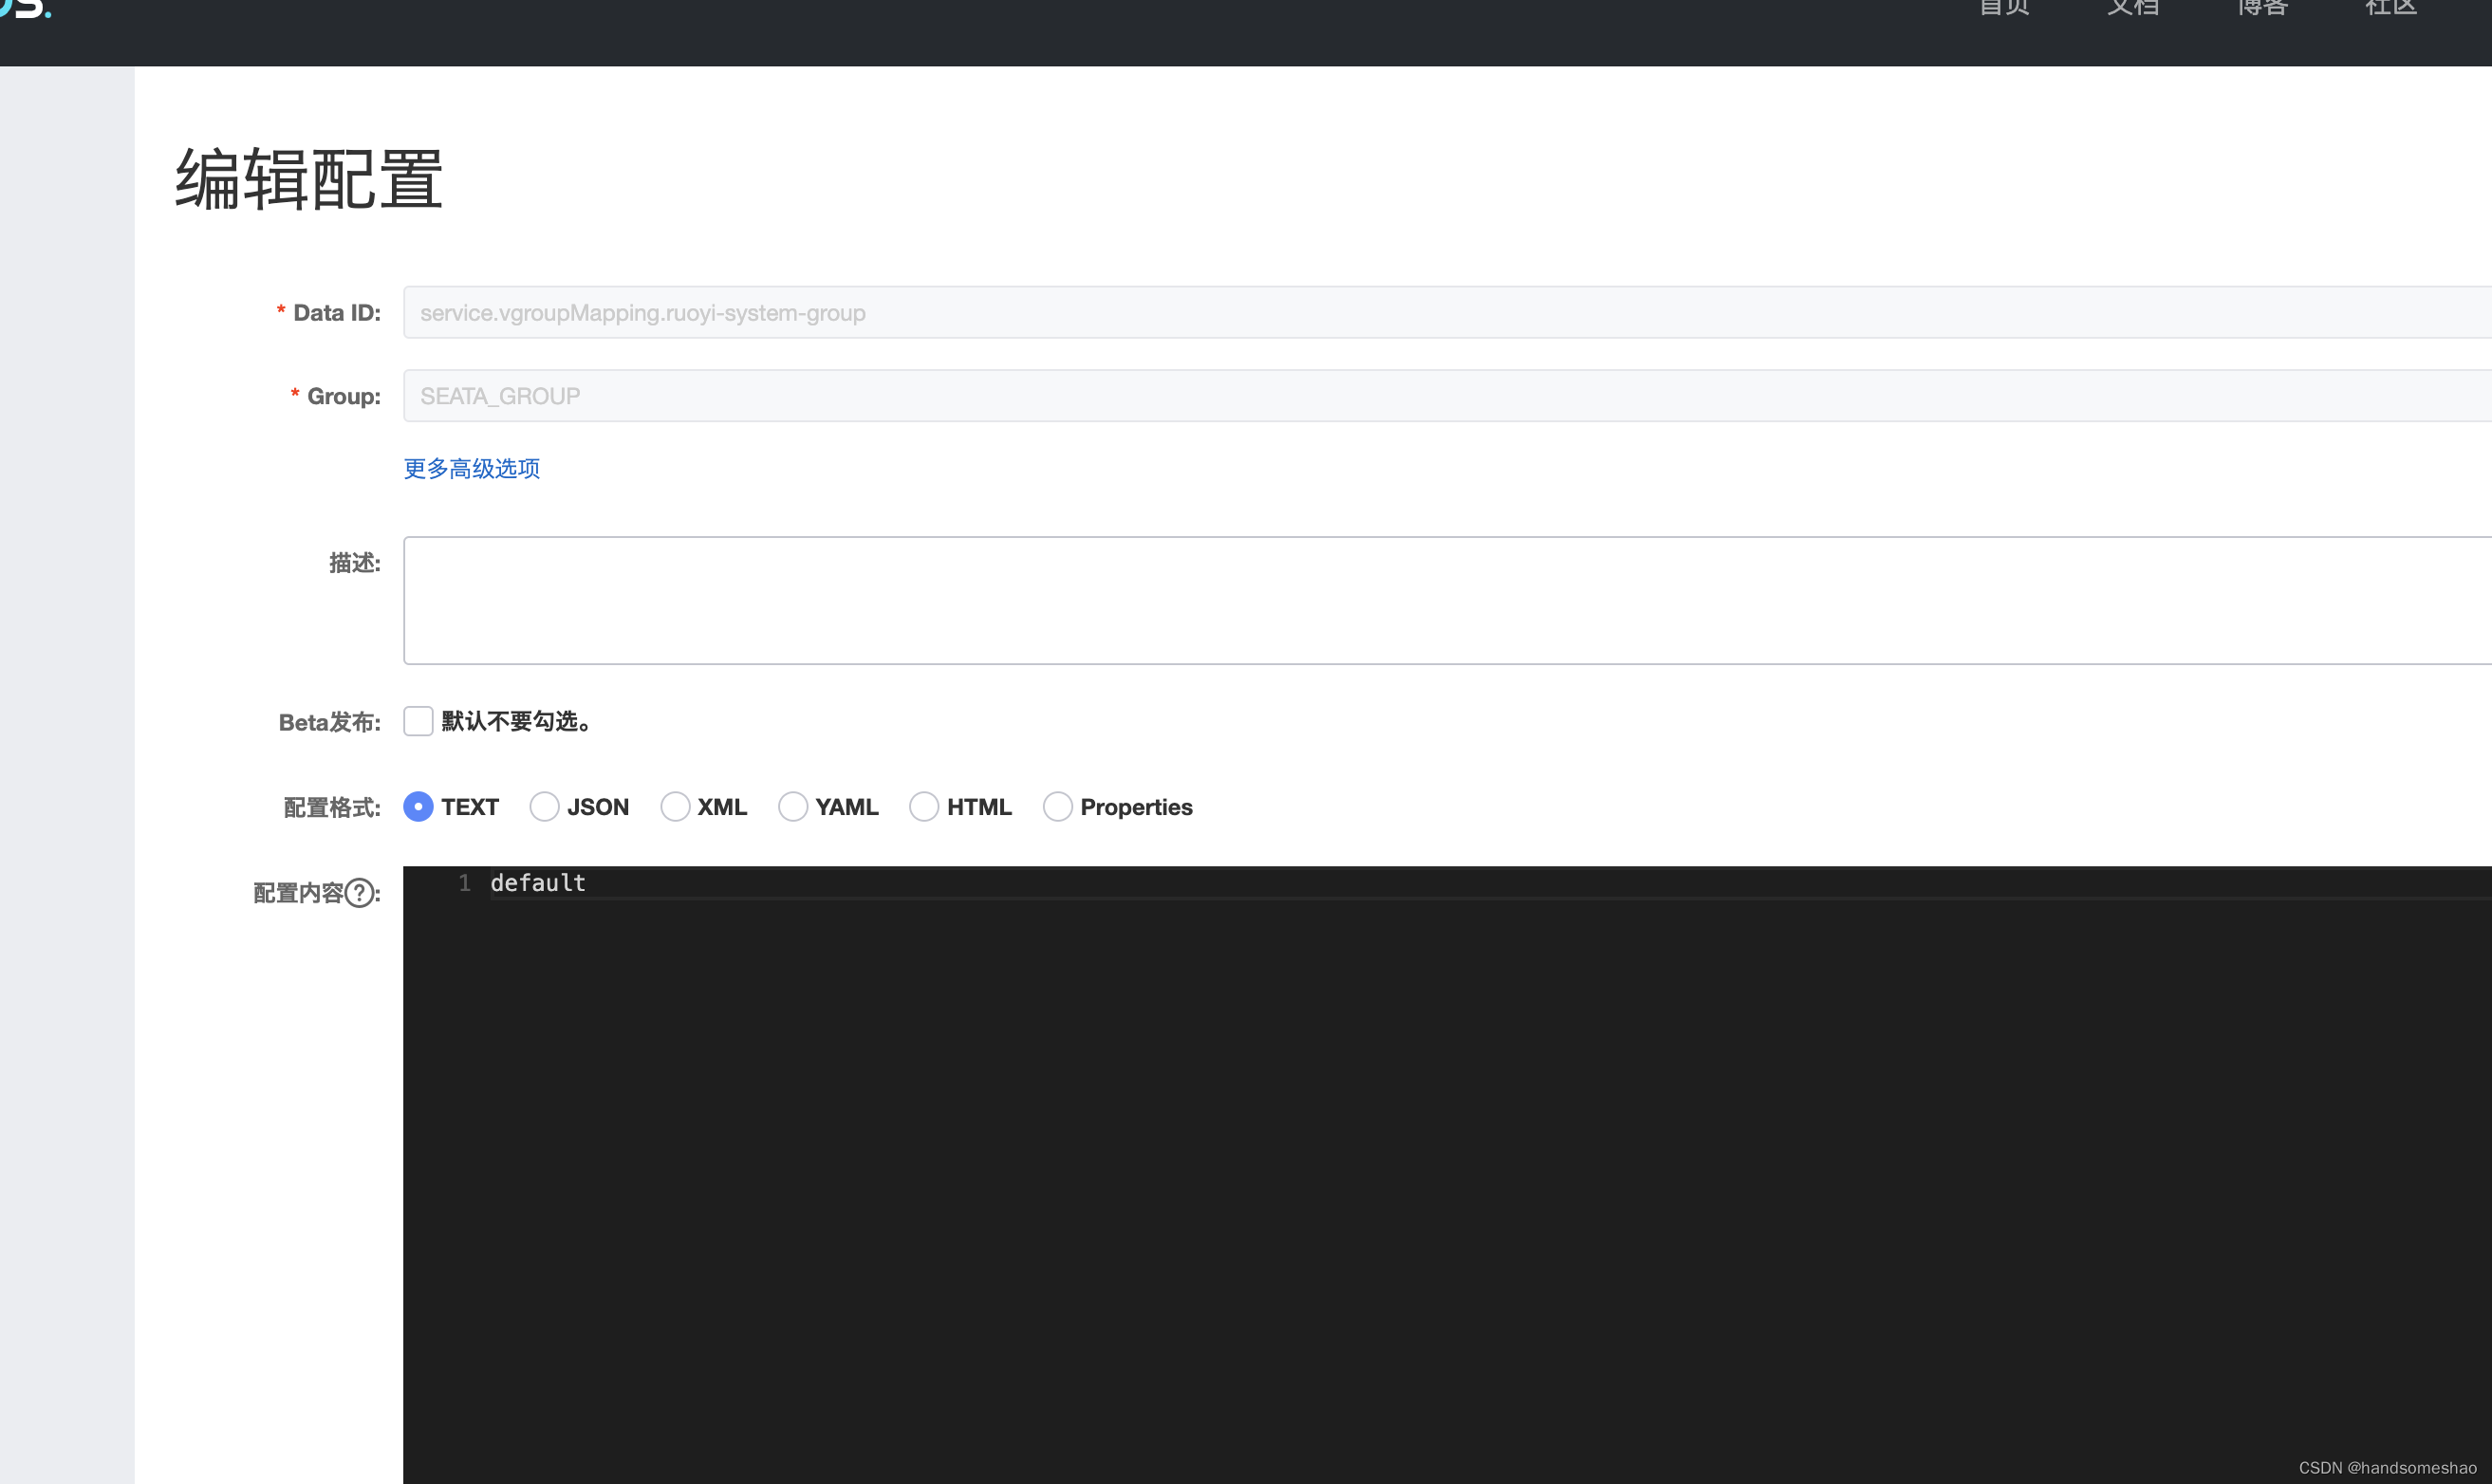Select Properties format radio button
Image resolution: width=2492 pixels, height=1484 pixels.
pyautogui.click(x=1057, y=806)
